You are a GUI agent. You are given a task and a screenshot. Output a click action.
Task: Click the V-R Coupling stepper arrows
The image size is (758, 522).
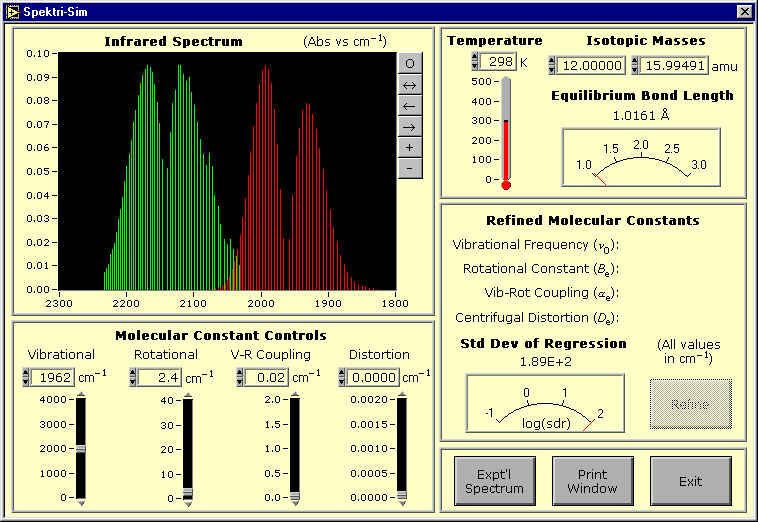pyautogui.click(x=241, y=377)
